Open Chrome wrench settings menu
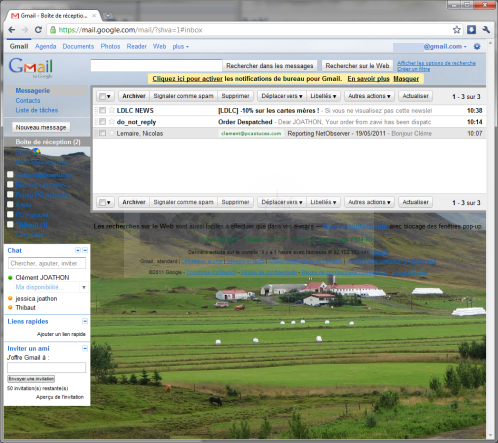Screen dimensions: 498x443 tap(486, 30)
